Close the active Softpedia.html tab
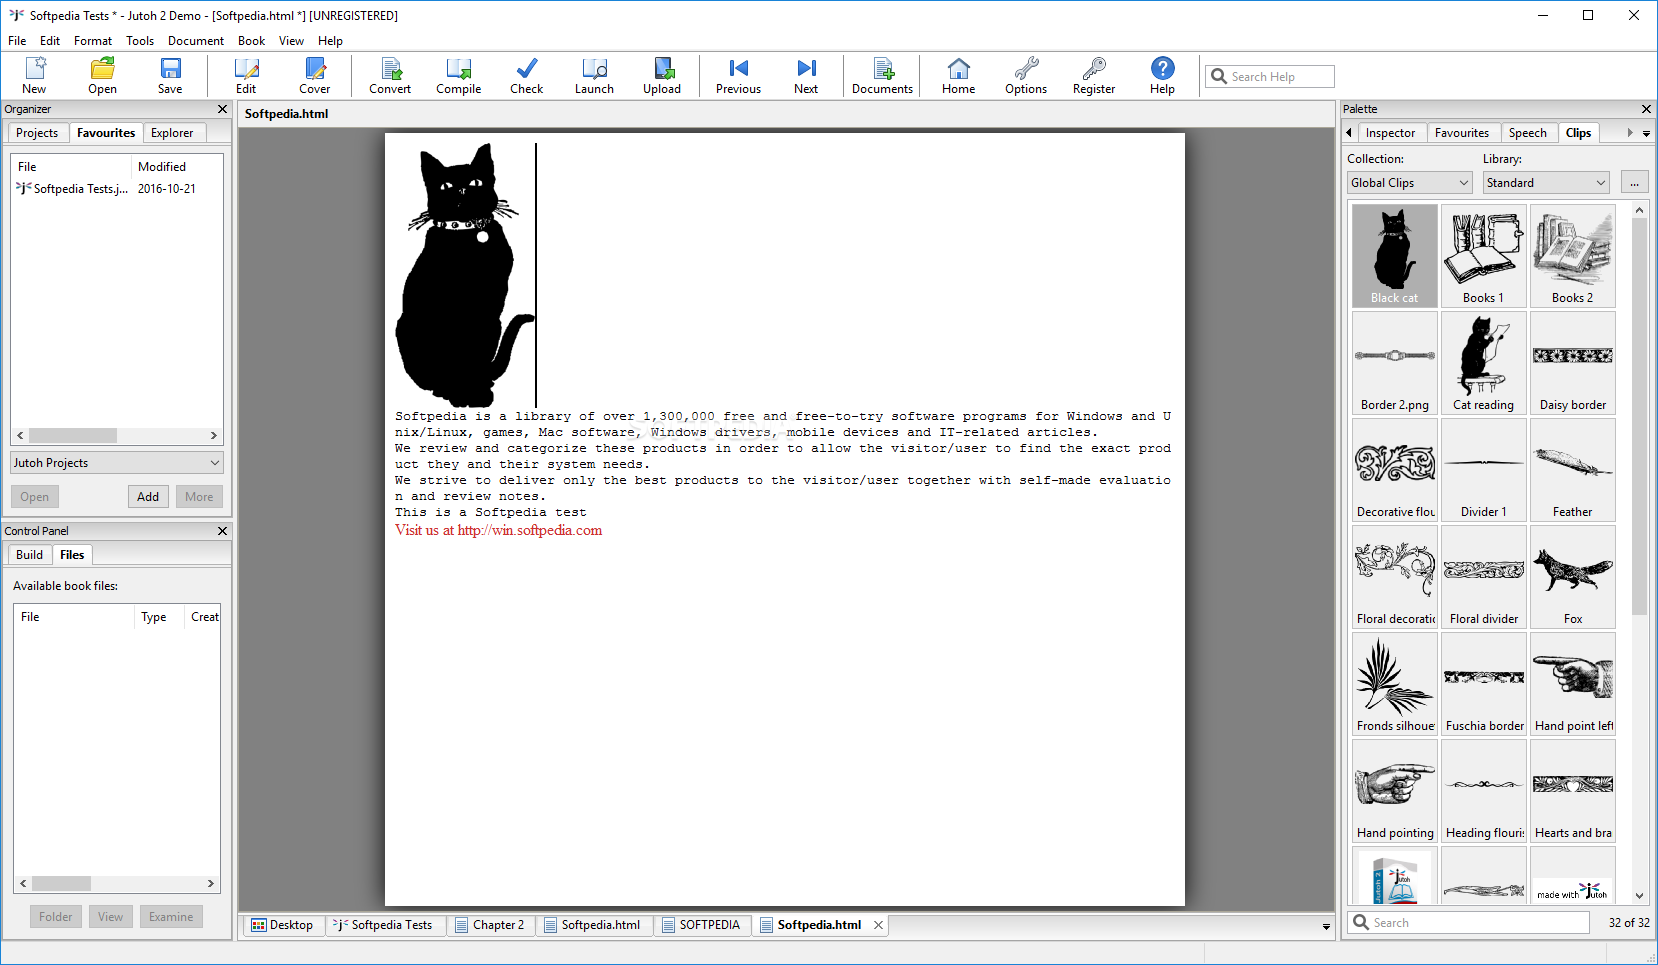The image size is (1658, 965). tap(878, 925)
